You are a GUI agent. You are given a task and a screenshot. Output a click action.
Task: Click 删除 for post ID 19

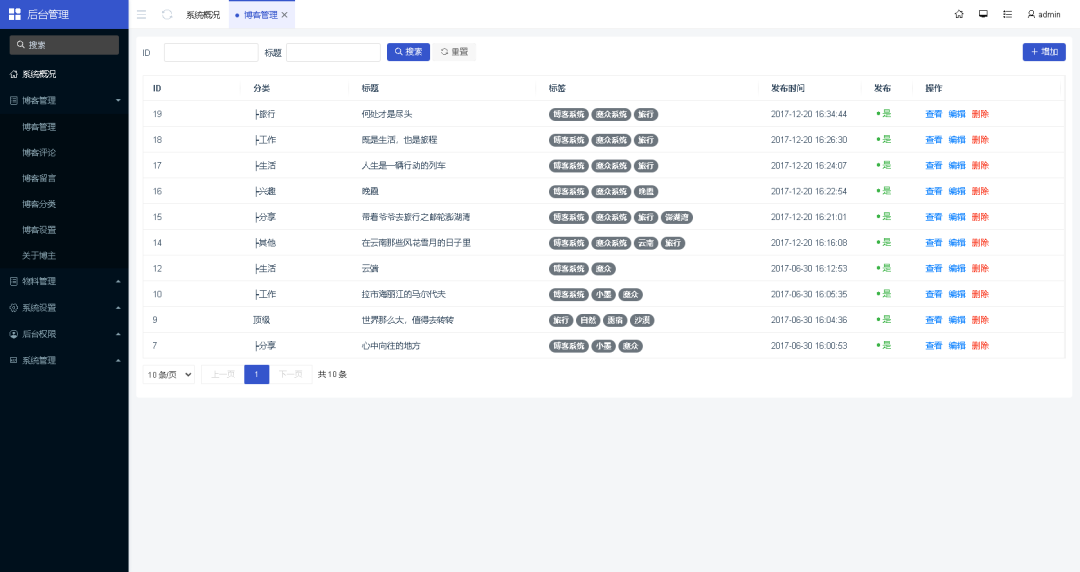pos(980,114)
